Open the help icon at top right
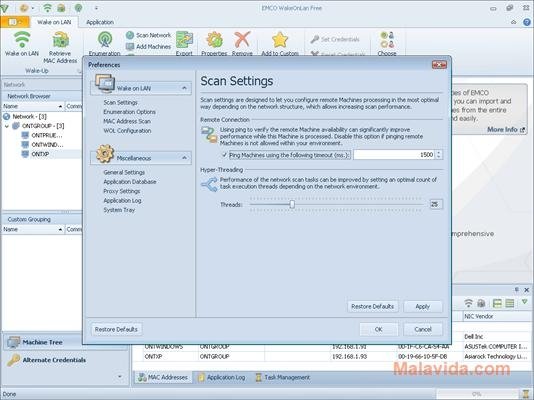 pos(527,22)
